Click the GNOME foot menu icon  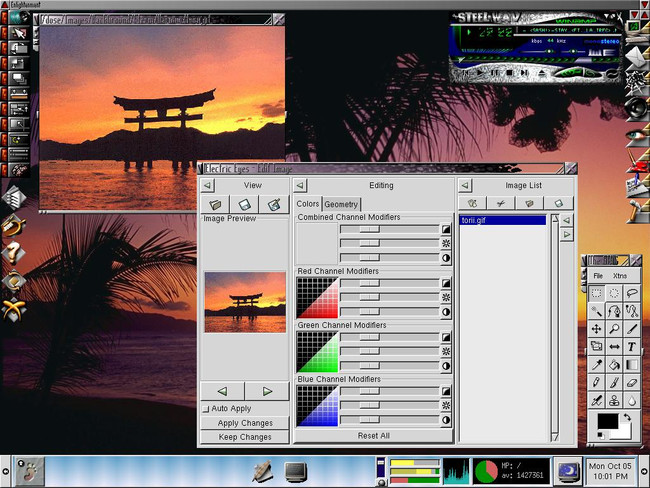[x=29, y=471]
